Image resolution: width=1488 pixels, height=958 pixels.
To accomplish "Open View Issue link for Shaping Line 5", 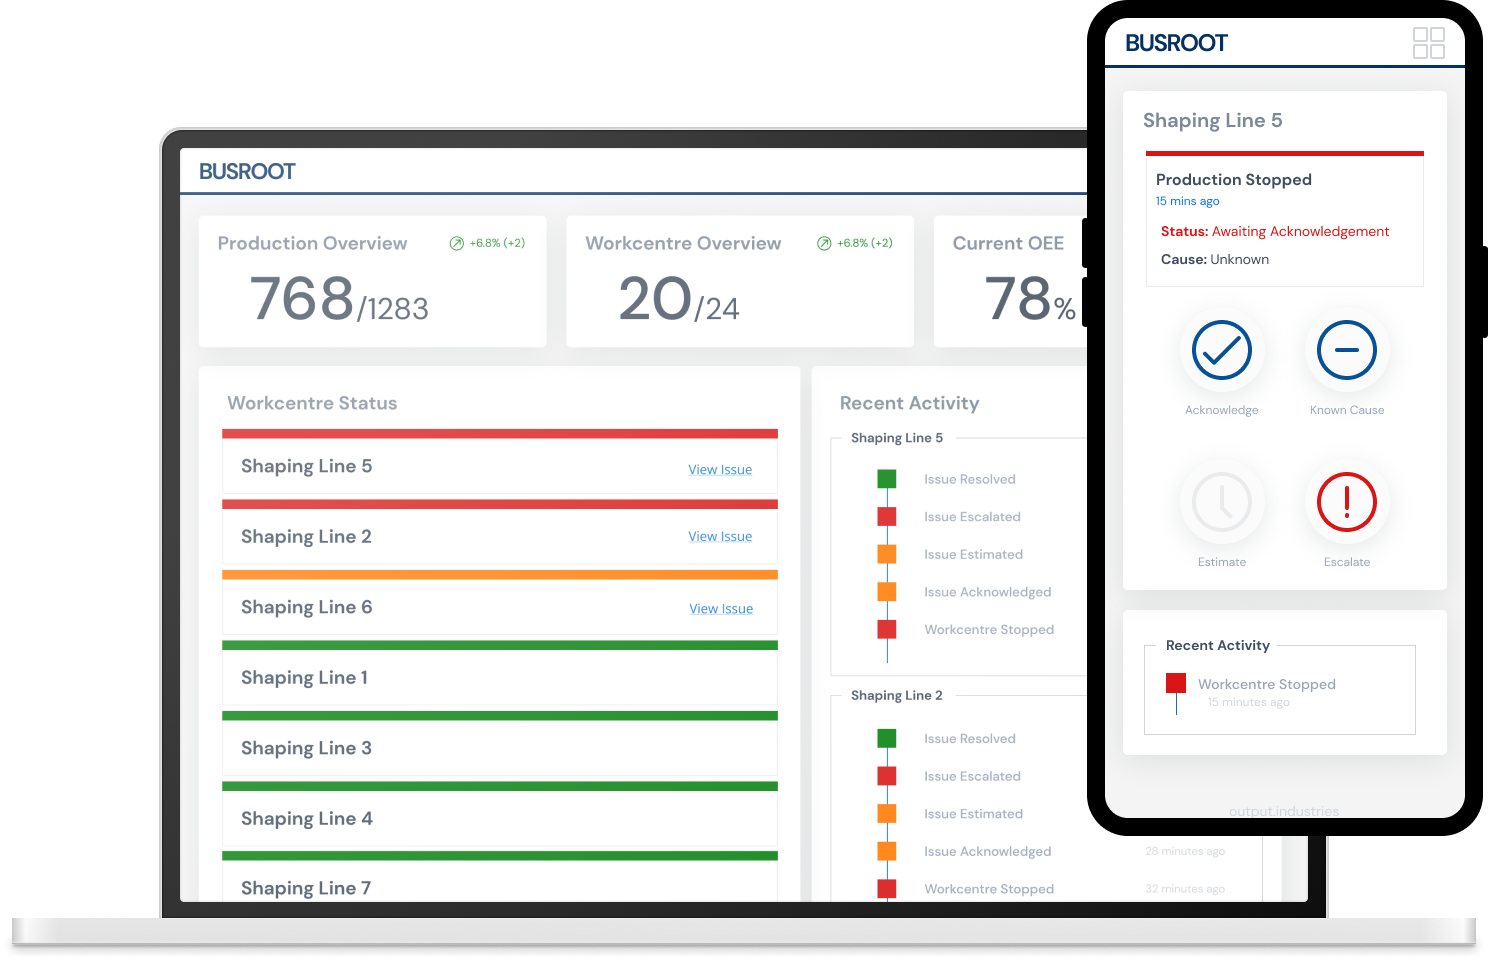I will (x=720, y=470).
